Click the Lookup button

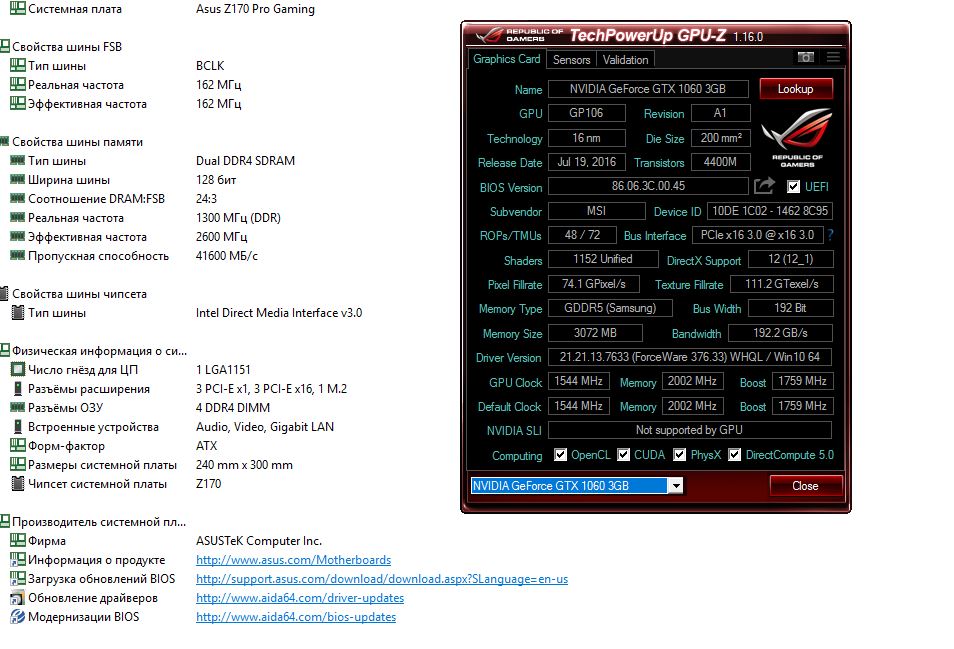pyautogui.click(x=796, y=89)
